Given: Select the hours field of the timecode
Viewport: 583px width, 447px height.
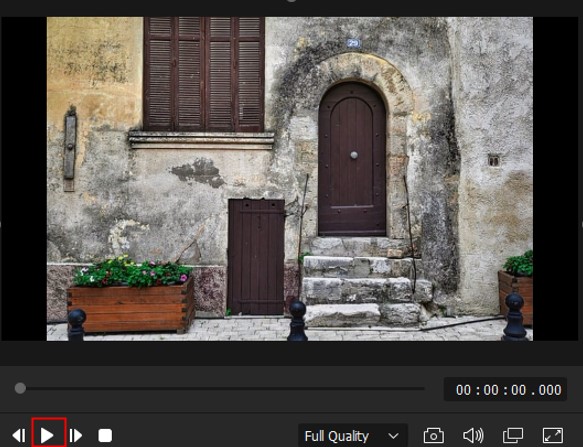Looking at the screenshot, I should pyautogui.click(x=463, y=390).
